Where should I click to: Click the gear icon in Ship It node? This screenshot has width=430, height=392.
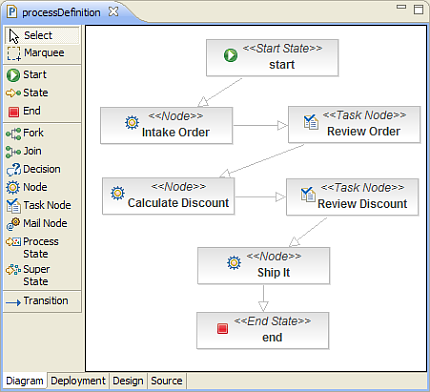click(x=234, y=263)
